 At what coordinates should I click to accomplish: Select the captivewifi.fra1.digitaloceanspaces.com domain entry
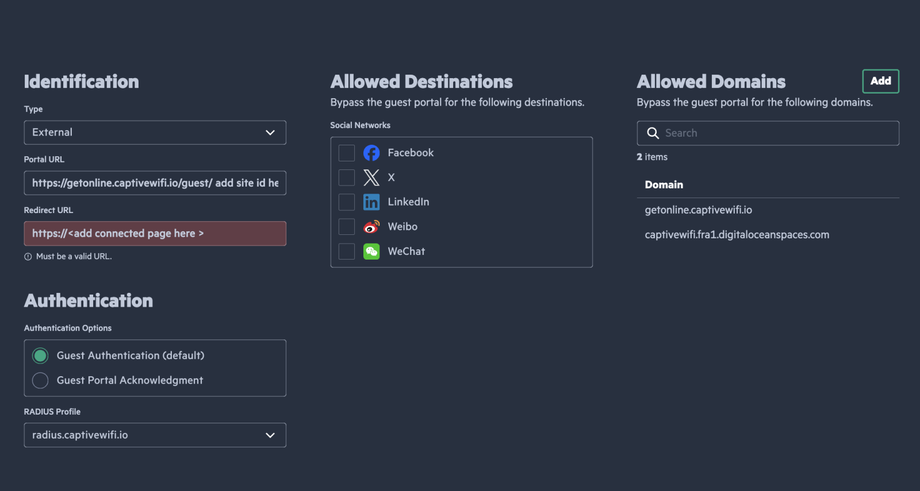coord(737,235)
